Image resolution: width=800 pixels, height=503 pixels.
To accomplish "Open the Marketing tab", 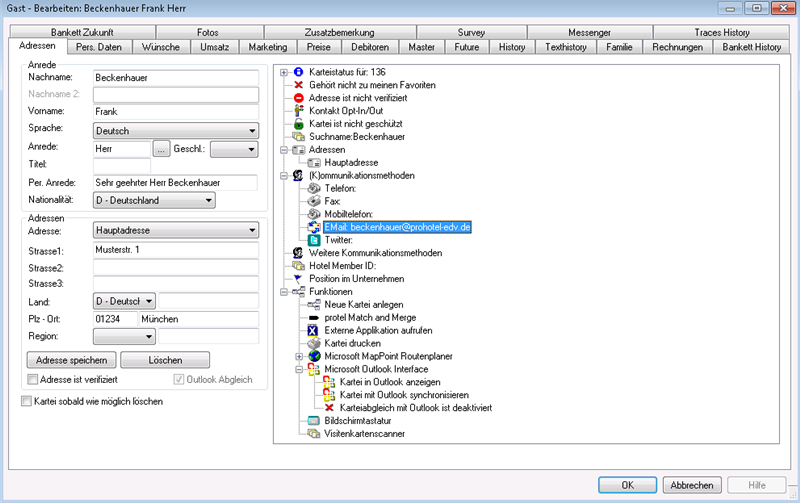I will pyautogui.click(x=268, y=47).
